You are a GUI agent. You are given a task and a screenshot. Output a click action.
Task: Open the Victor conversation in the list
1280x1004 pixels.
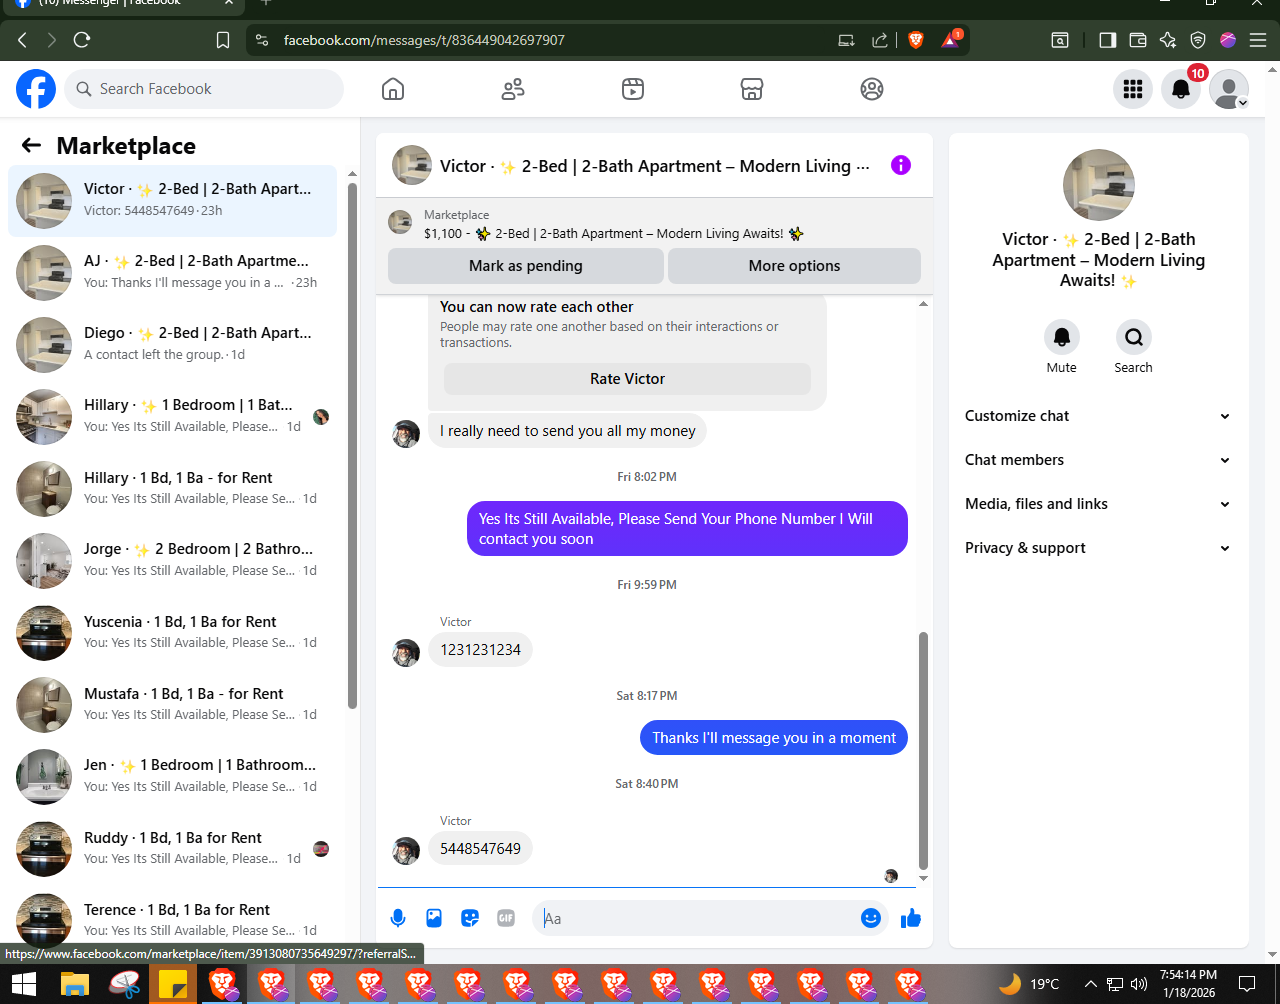(x=173, y=200)
